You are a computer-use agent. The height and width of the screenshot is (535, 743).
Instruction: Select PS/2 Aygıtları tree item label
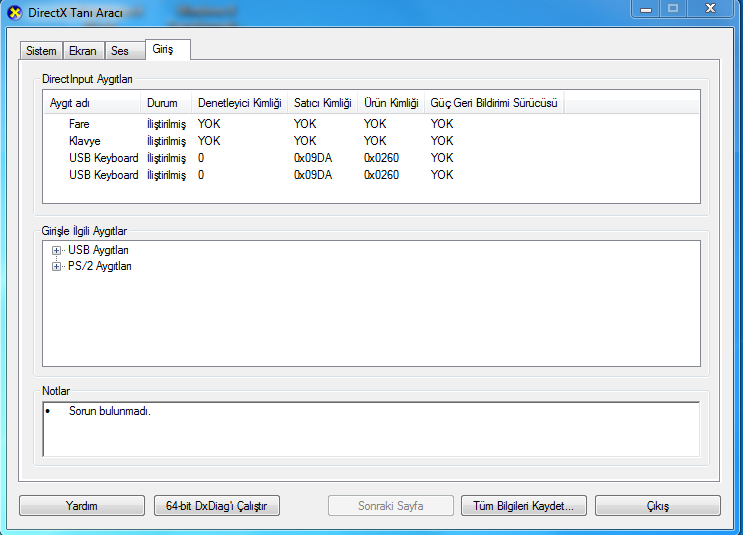pyautogui.click(x=100, y=266)
